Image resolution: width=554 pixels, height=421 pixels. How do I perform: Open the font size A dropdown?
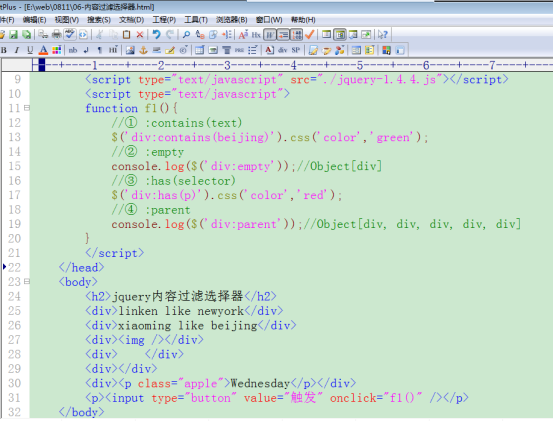pyautogui.click(x=243, y=34)
